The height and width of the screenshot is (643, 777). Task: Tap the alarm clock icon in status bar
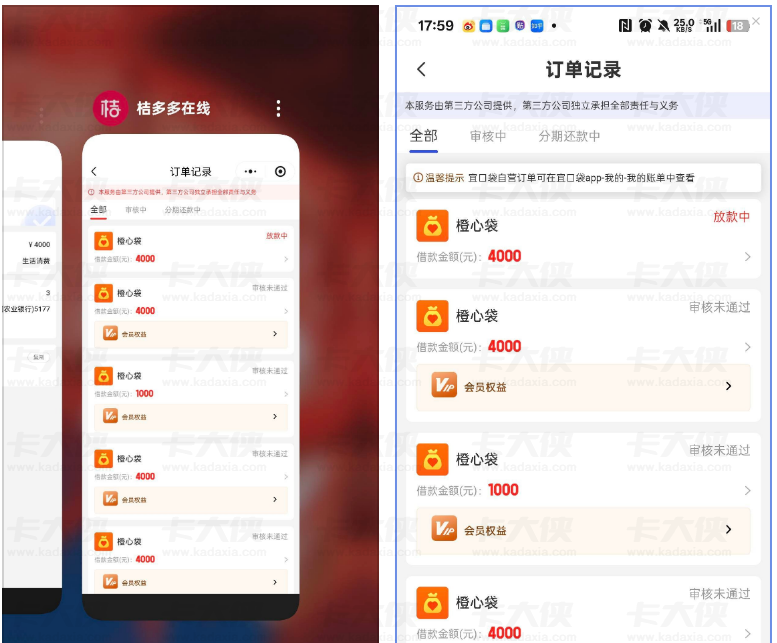(645, 26)
